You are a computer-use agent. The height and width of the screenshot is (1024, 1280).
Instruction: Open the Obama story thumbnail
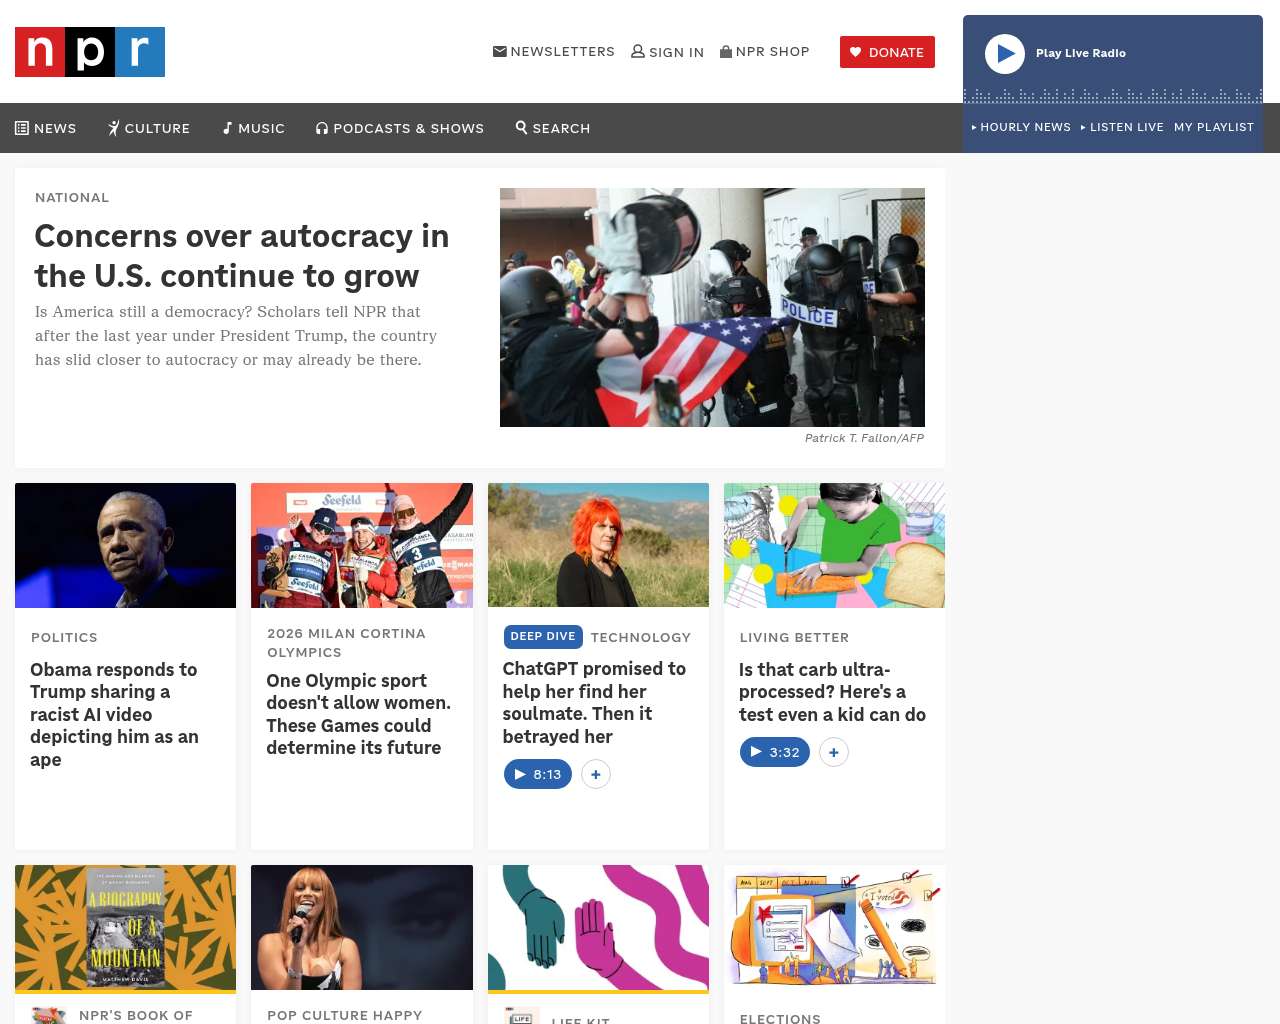(126, 545)
